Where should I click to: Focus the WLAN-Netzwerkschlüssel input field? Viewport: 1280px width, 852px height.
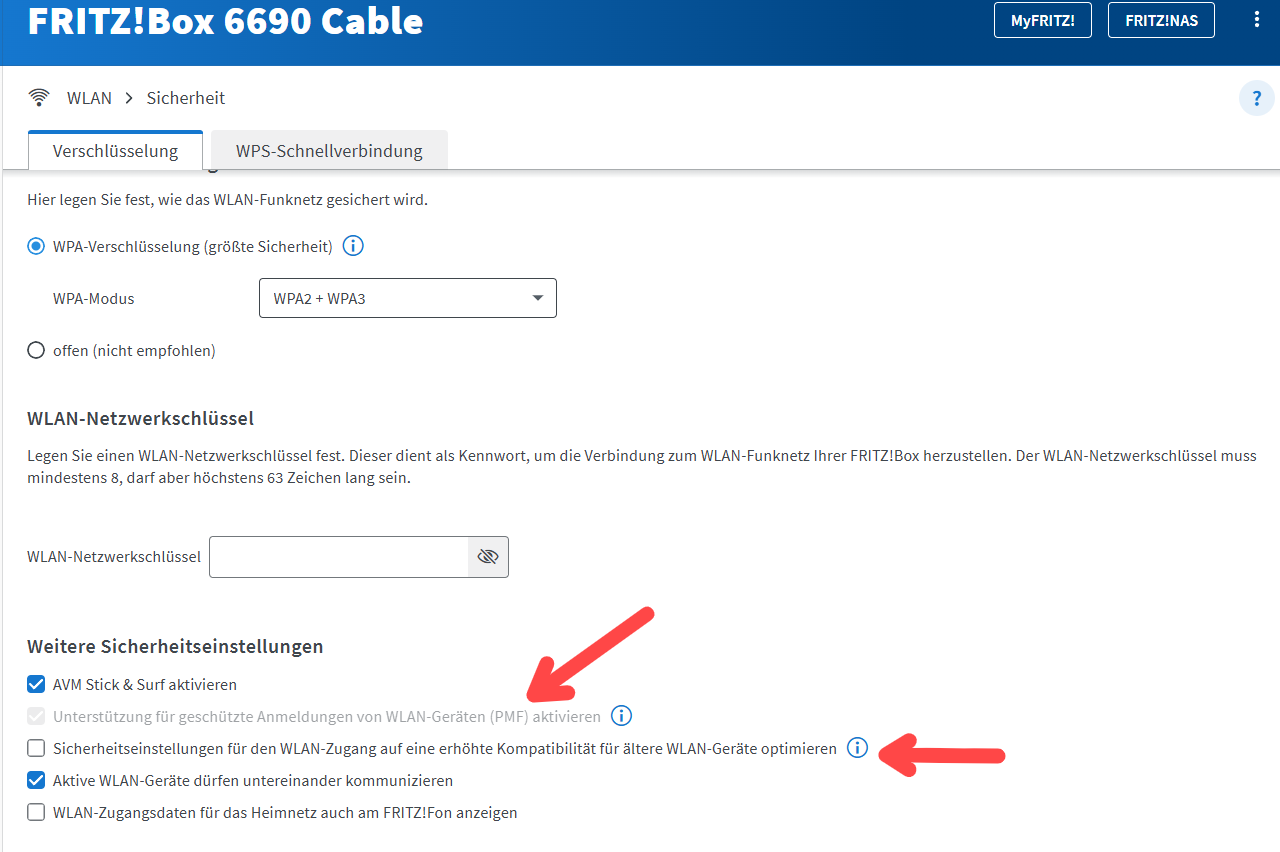point(339,557)
